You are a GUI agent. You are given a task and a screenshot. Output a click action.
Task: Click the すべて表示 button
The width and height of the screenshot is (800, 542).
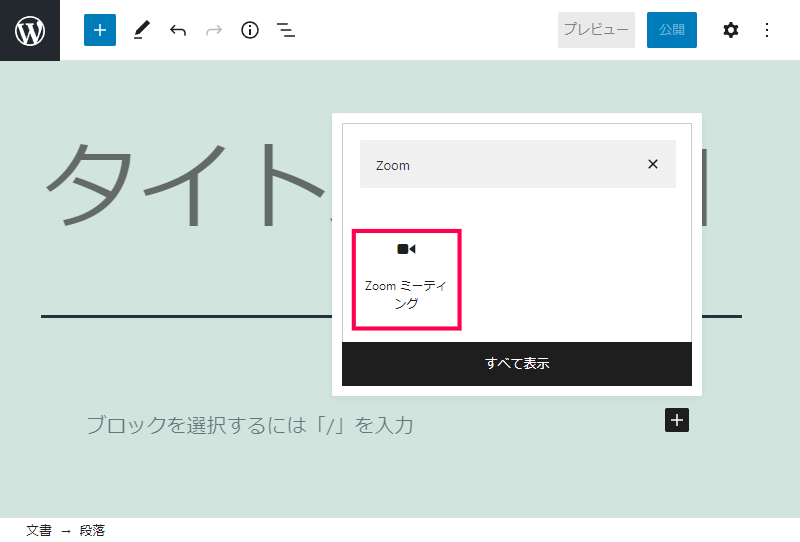coord(517,363)
